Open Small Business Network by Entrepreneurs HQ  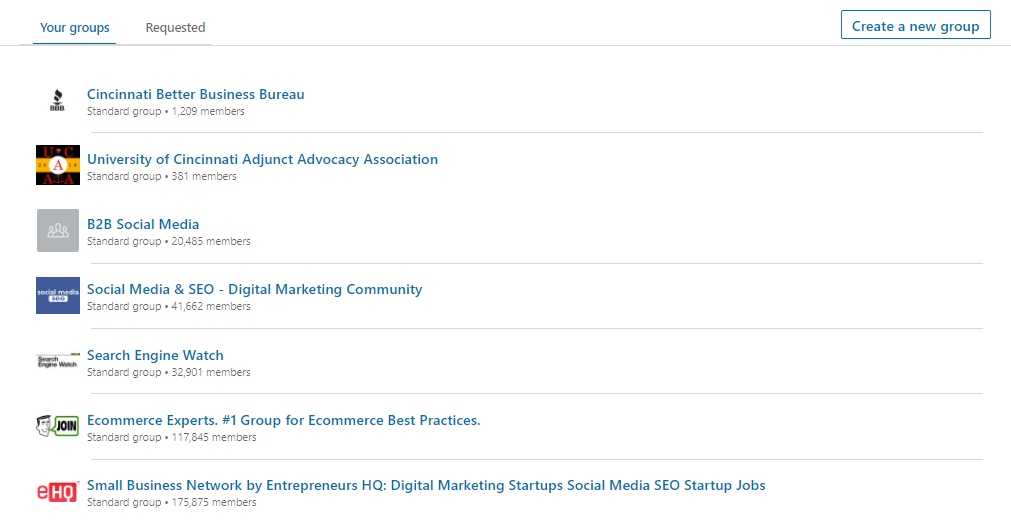(x=426, y=486)
